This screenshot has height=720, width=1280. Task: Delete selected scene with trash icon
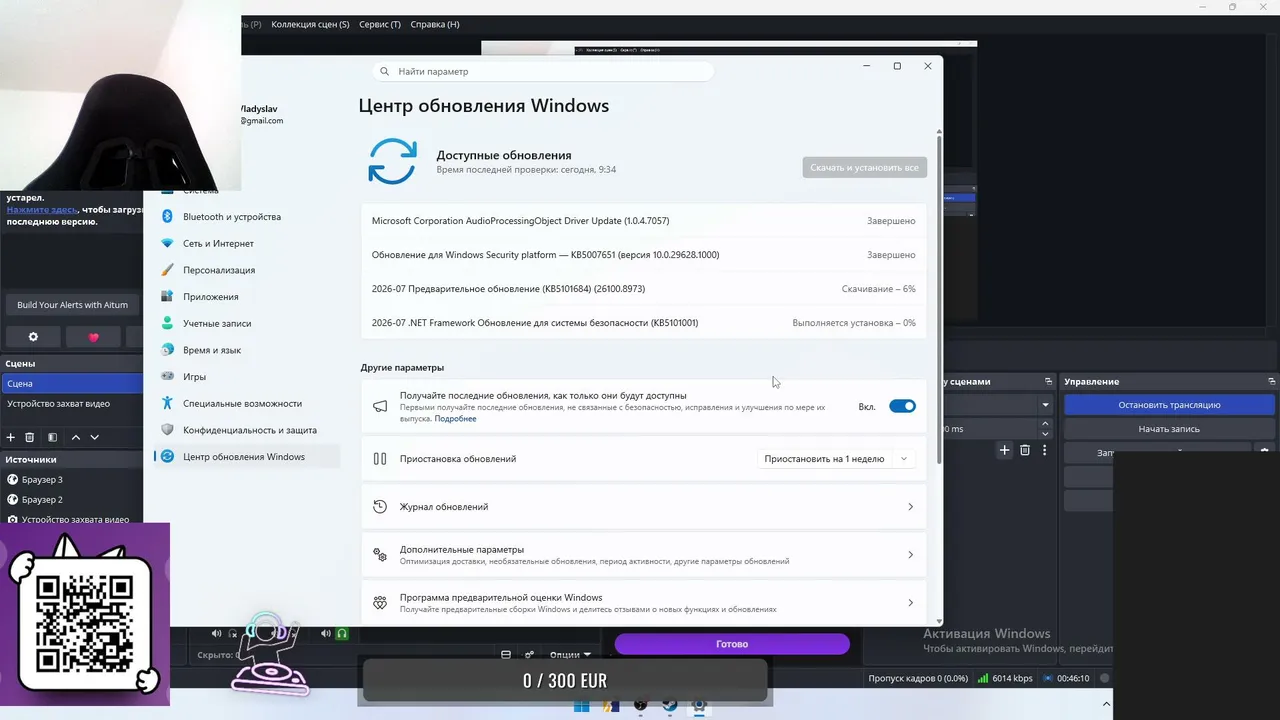[30, 437]
